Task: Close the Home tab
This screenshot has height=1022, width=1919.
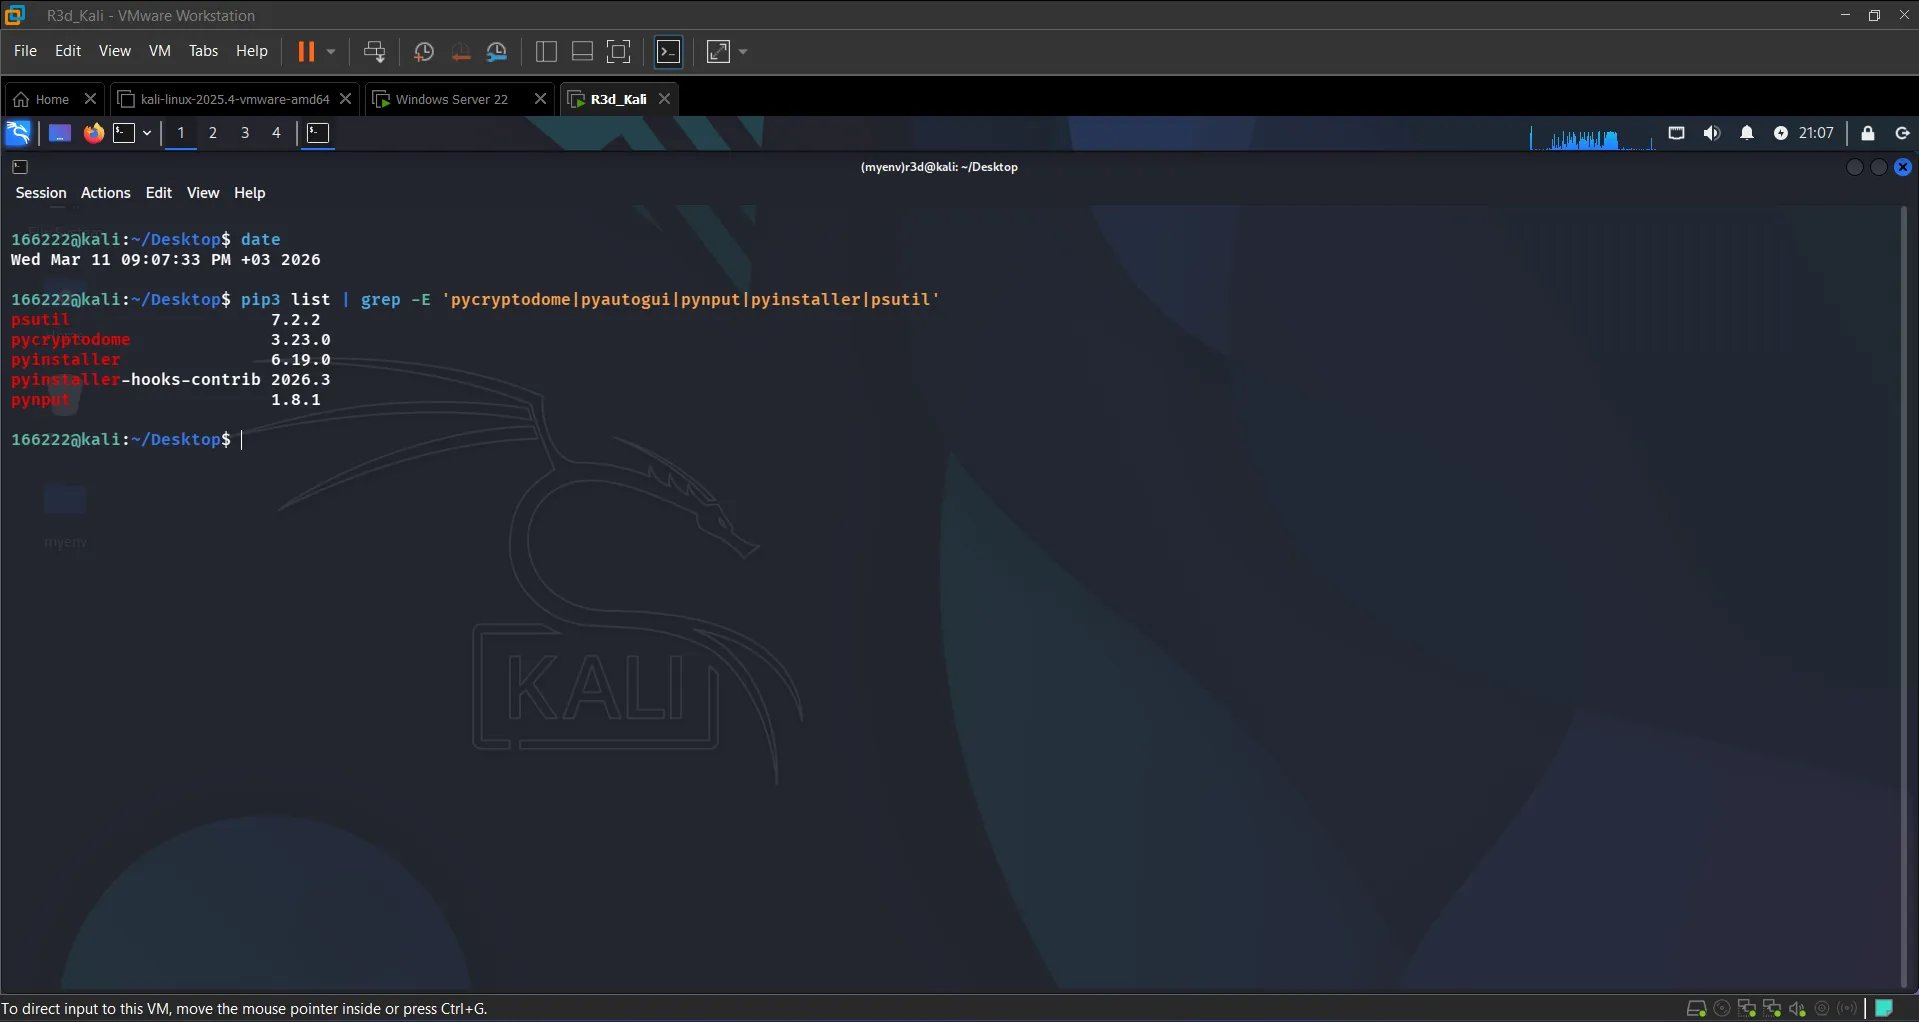Action: pos(90,99)
